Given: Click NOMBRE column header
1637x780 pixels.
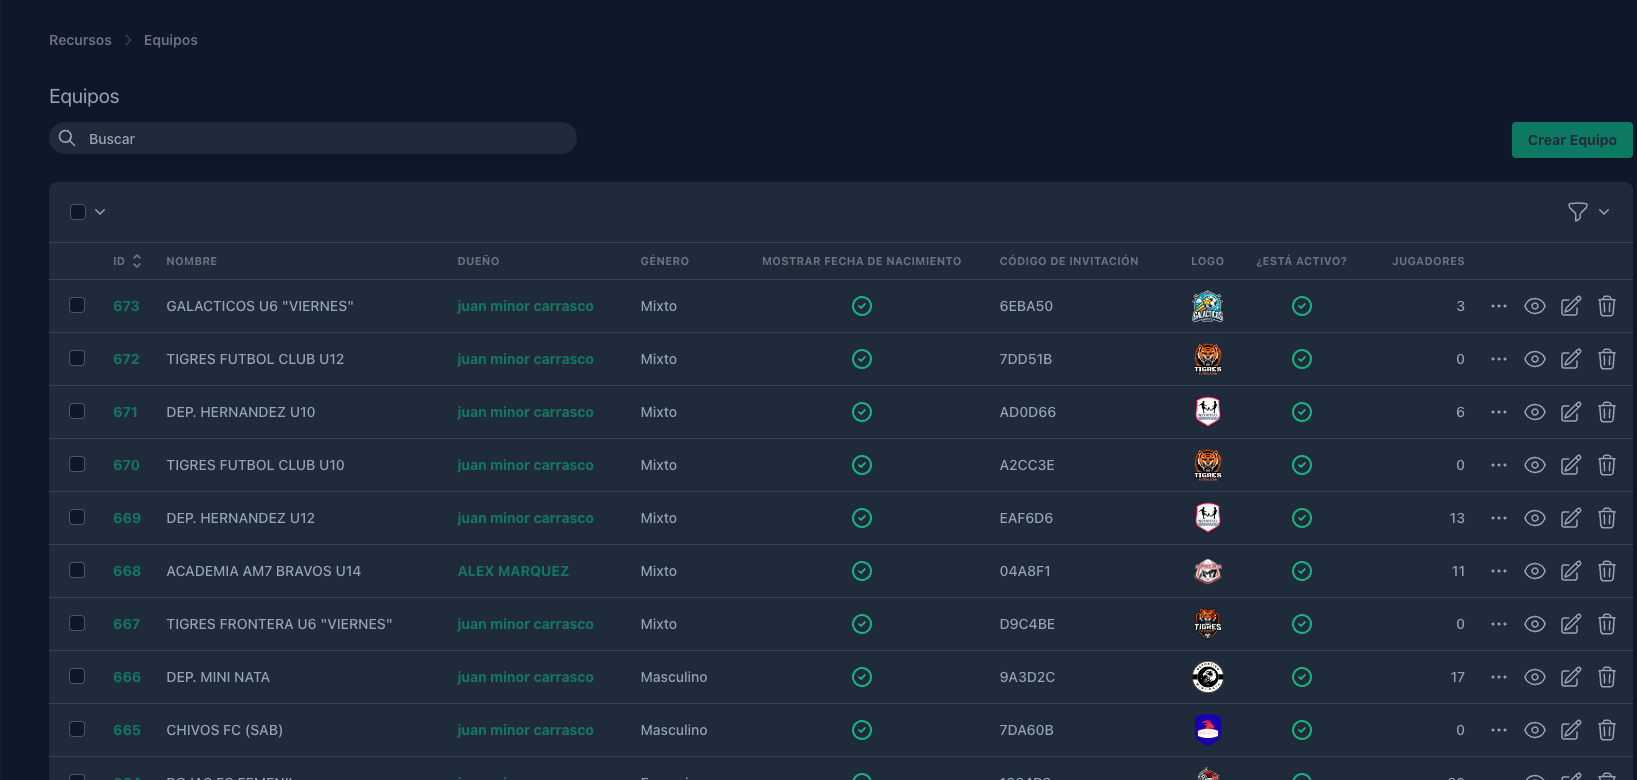Looking at the screenshot, I should coord(192,261).
